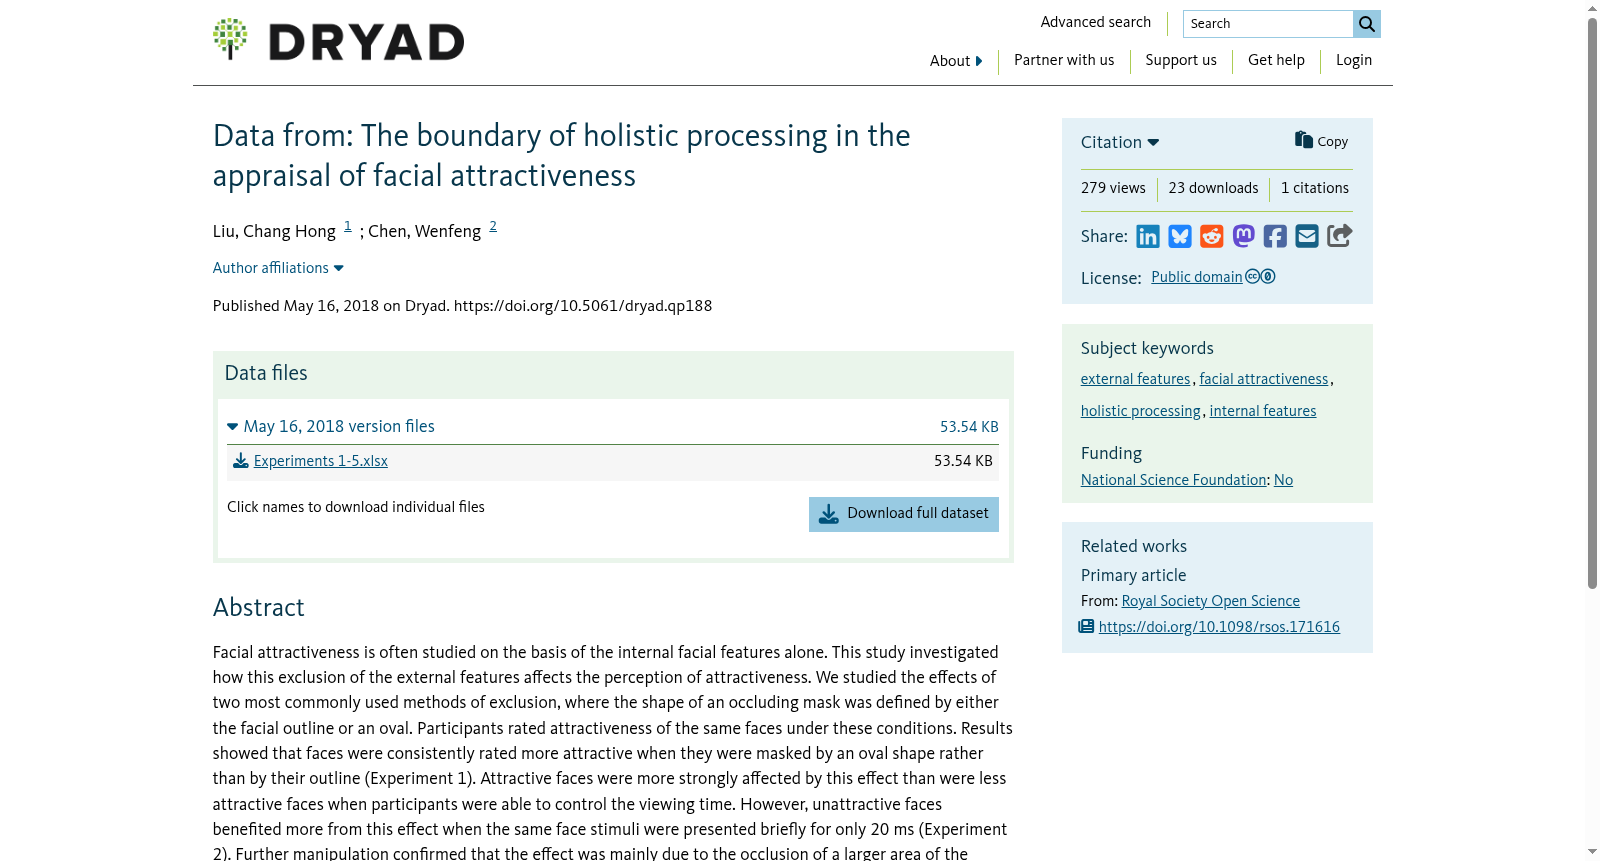The width and height of the screenshot is (1600, 861).
Task: Collapse May 16, 2018 version files
Action: click(331, 426)
